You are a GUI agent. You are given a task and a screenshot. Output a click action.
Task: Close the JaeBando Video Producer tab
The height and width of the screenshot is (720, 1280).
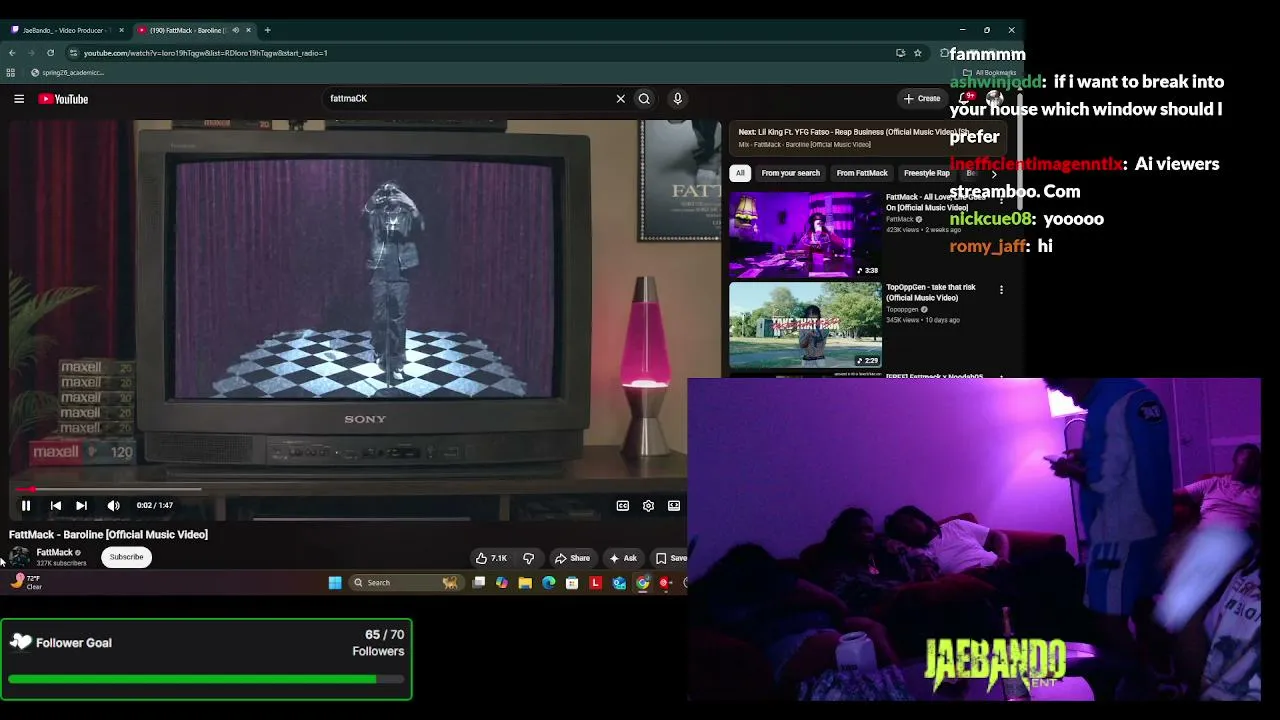coord(121,30)
